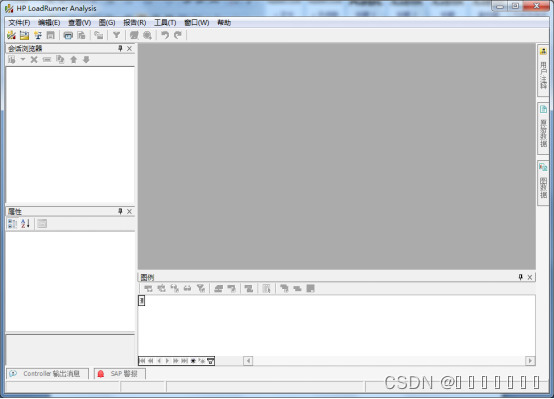
Task: Click the glasses icon in 图例 toolbar
Action: pos(187,289)
